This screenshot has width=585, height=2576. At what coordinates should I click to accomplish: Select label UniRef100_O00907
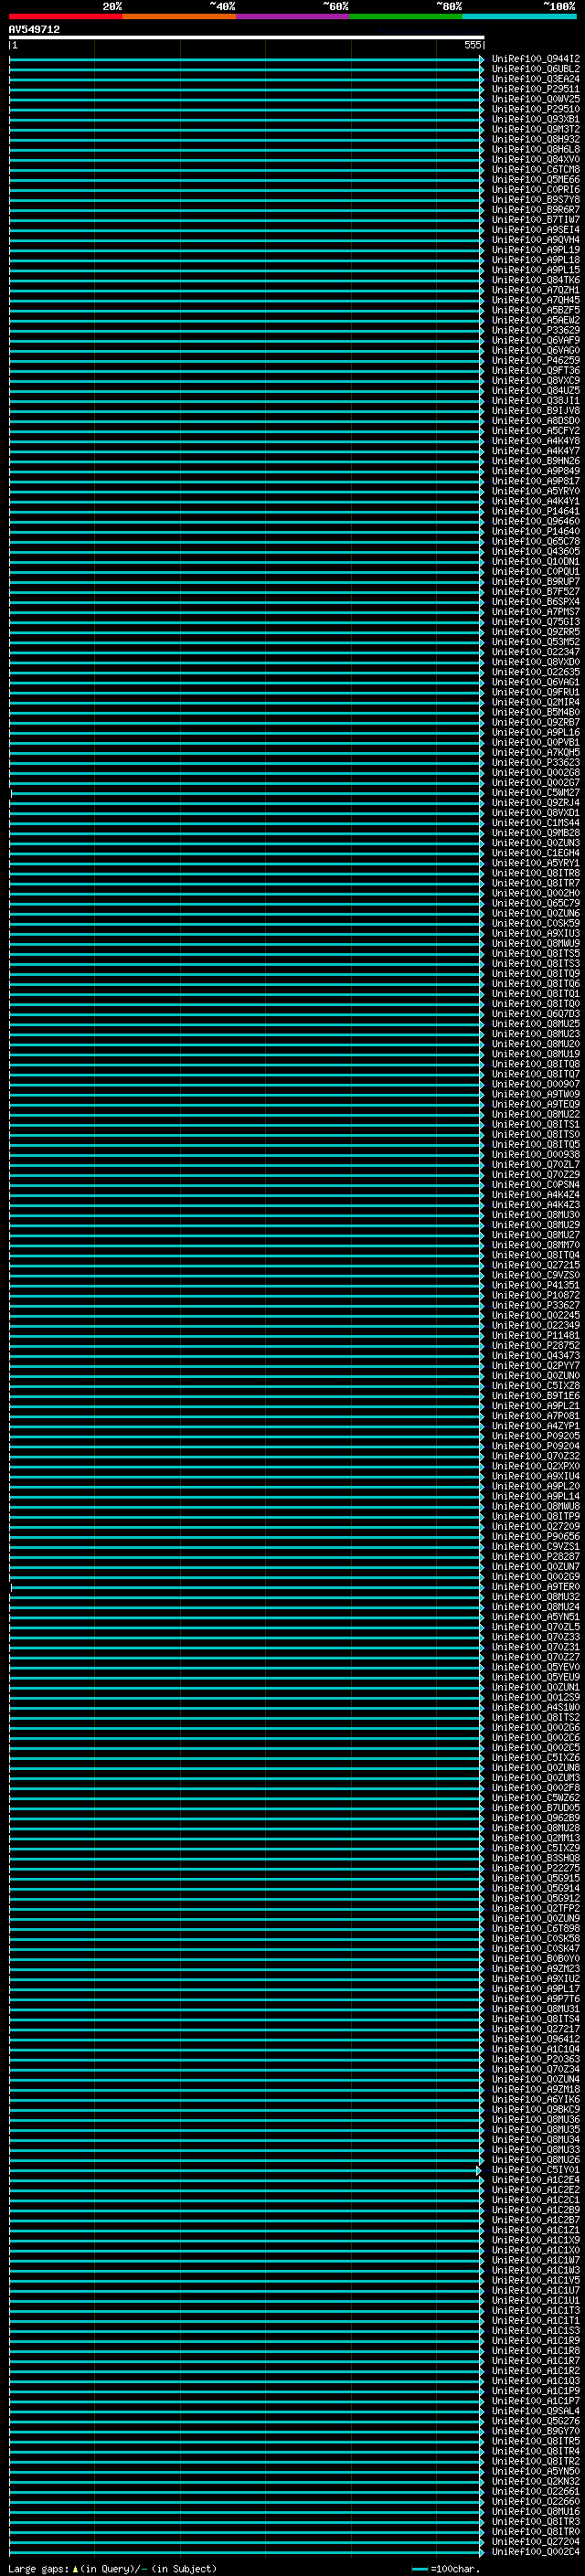535,1084
